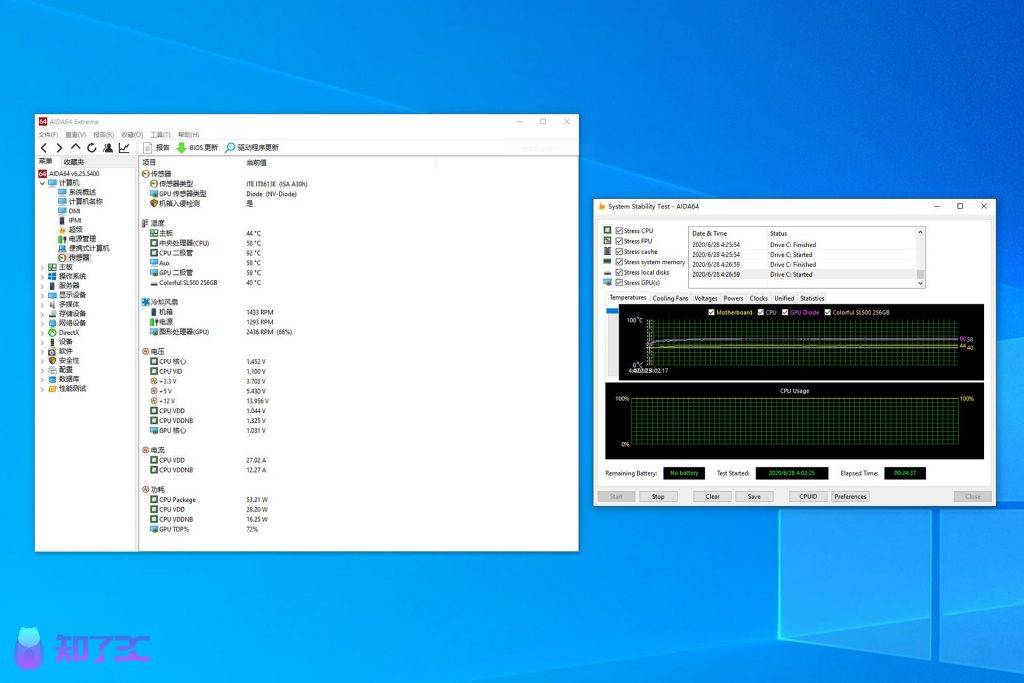Open the 驱动程序更新 search item
Image resolution: width=1024 pixels, height=683 pixels.
(251, 148)
